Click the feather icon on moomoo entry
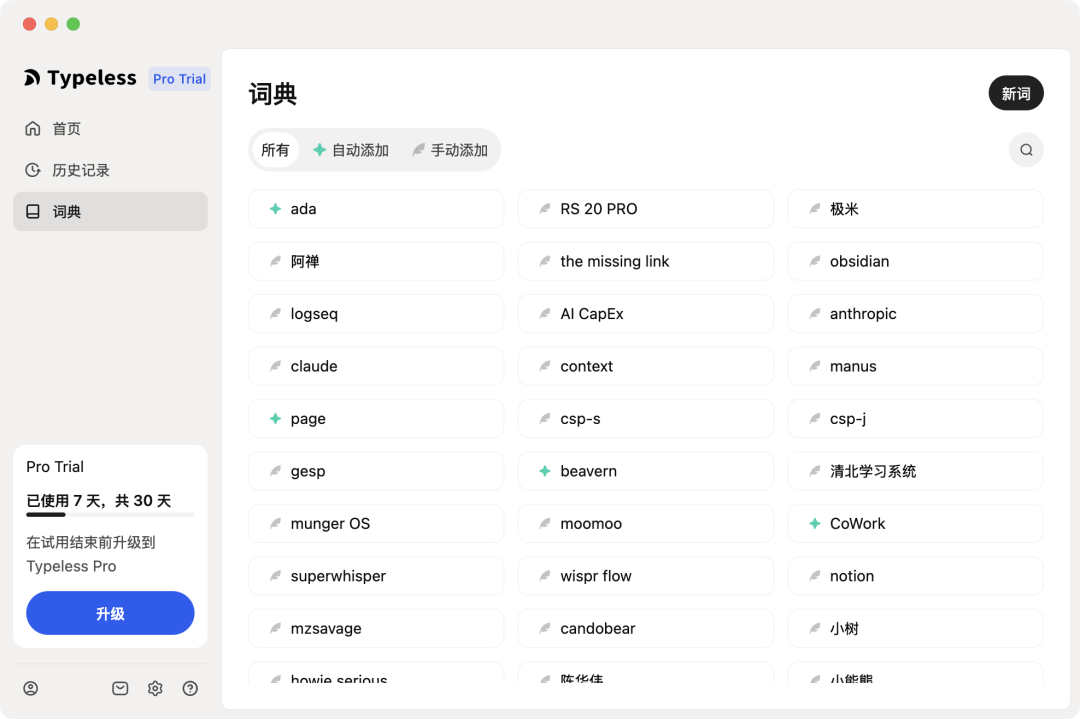Screen dimensions: 1080x719 tap(545, 523)
